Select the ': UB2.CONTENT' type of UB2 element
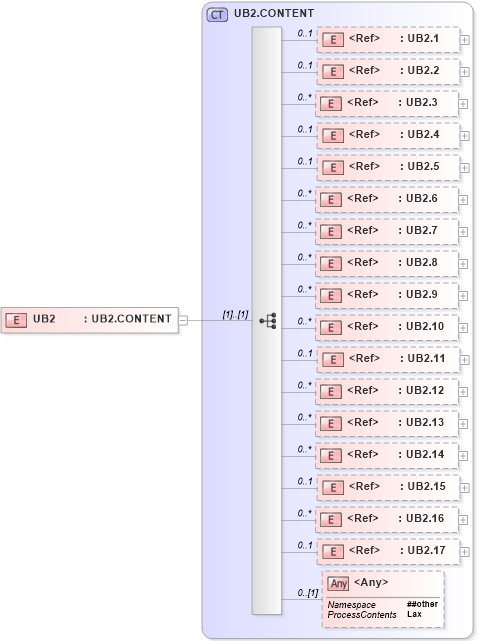The width and height of the screenshot is (478, 641). [127, 319]
